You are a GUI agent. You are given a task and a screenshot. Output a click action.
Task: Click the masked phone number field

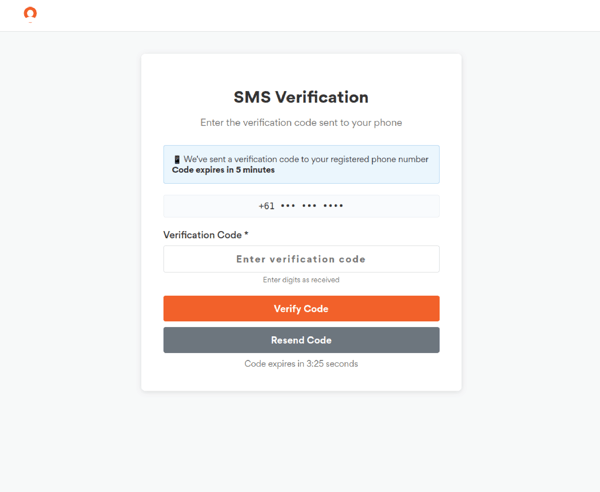point(301,206)
